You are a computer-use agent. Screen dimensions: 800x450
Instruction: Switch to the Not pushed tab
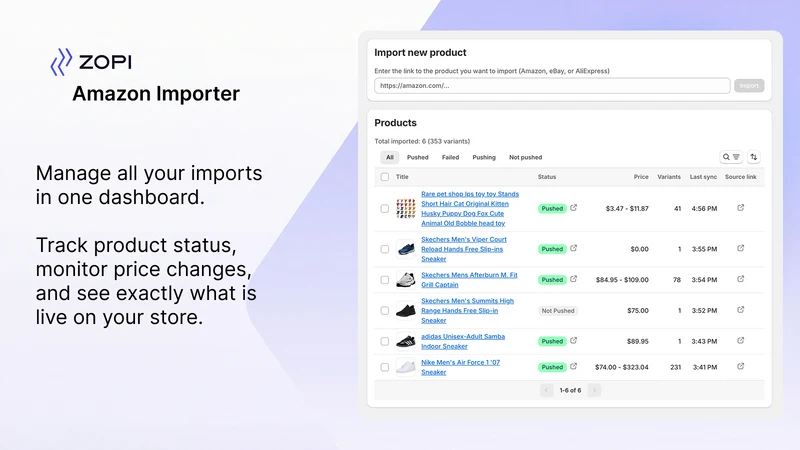point(526,157)
